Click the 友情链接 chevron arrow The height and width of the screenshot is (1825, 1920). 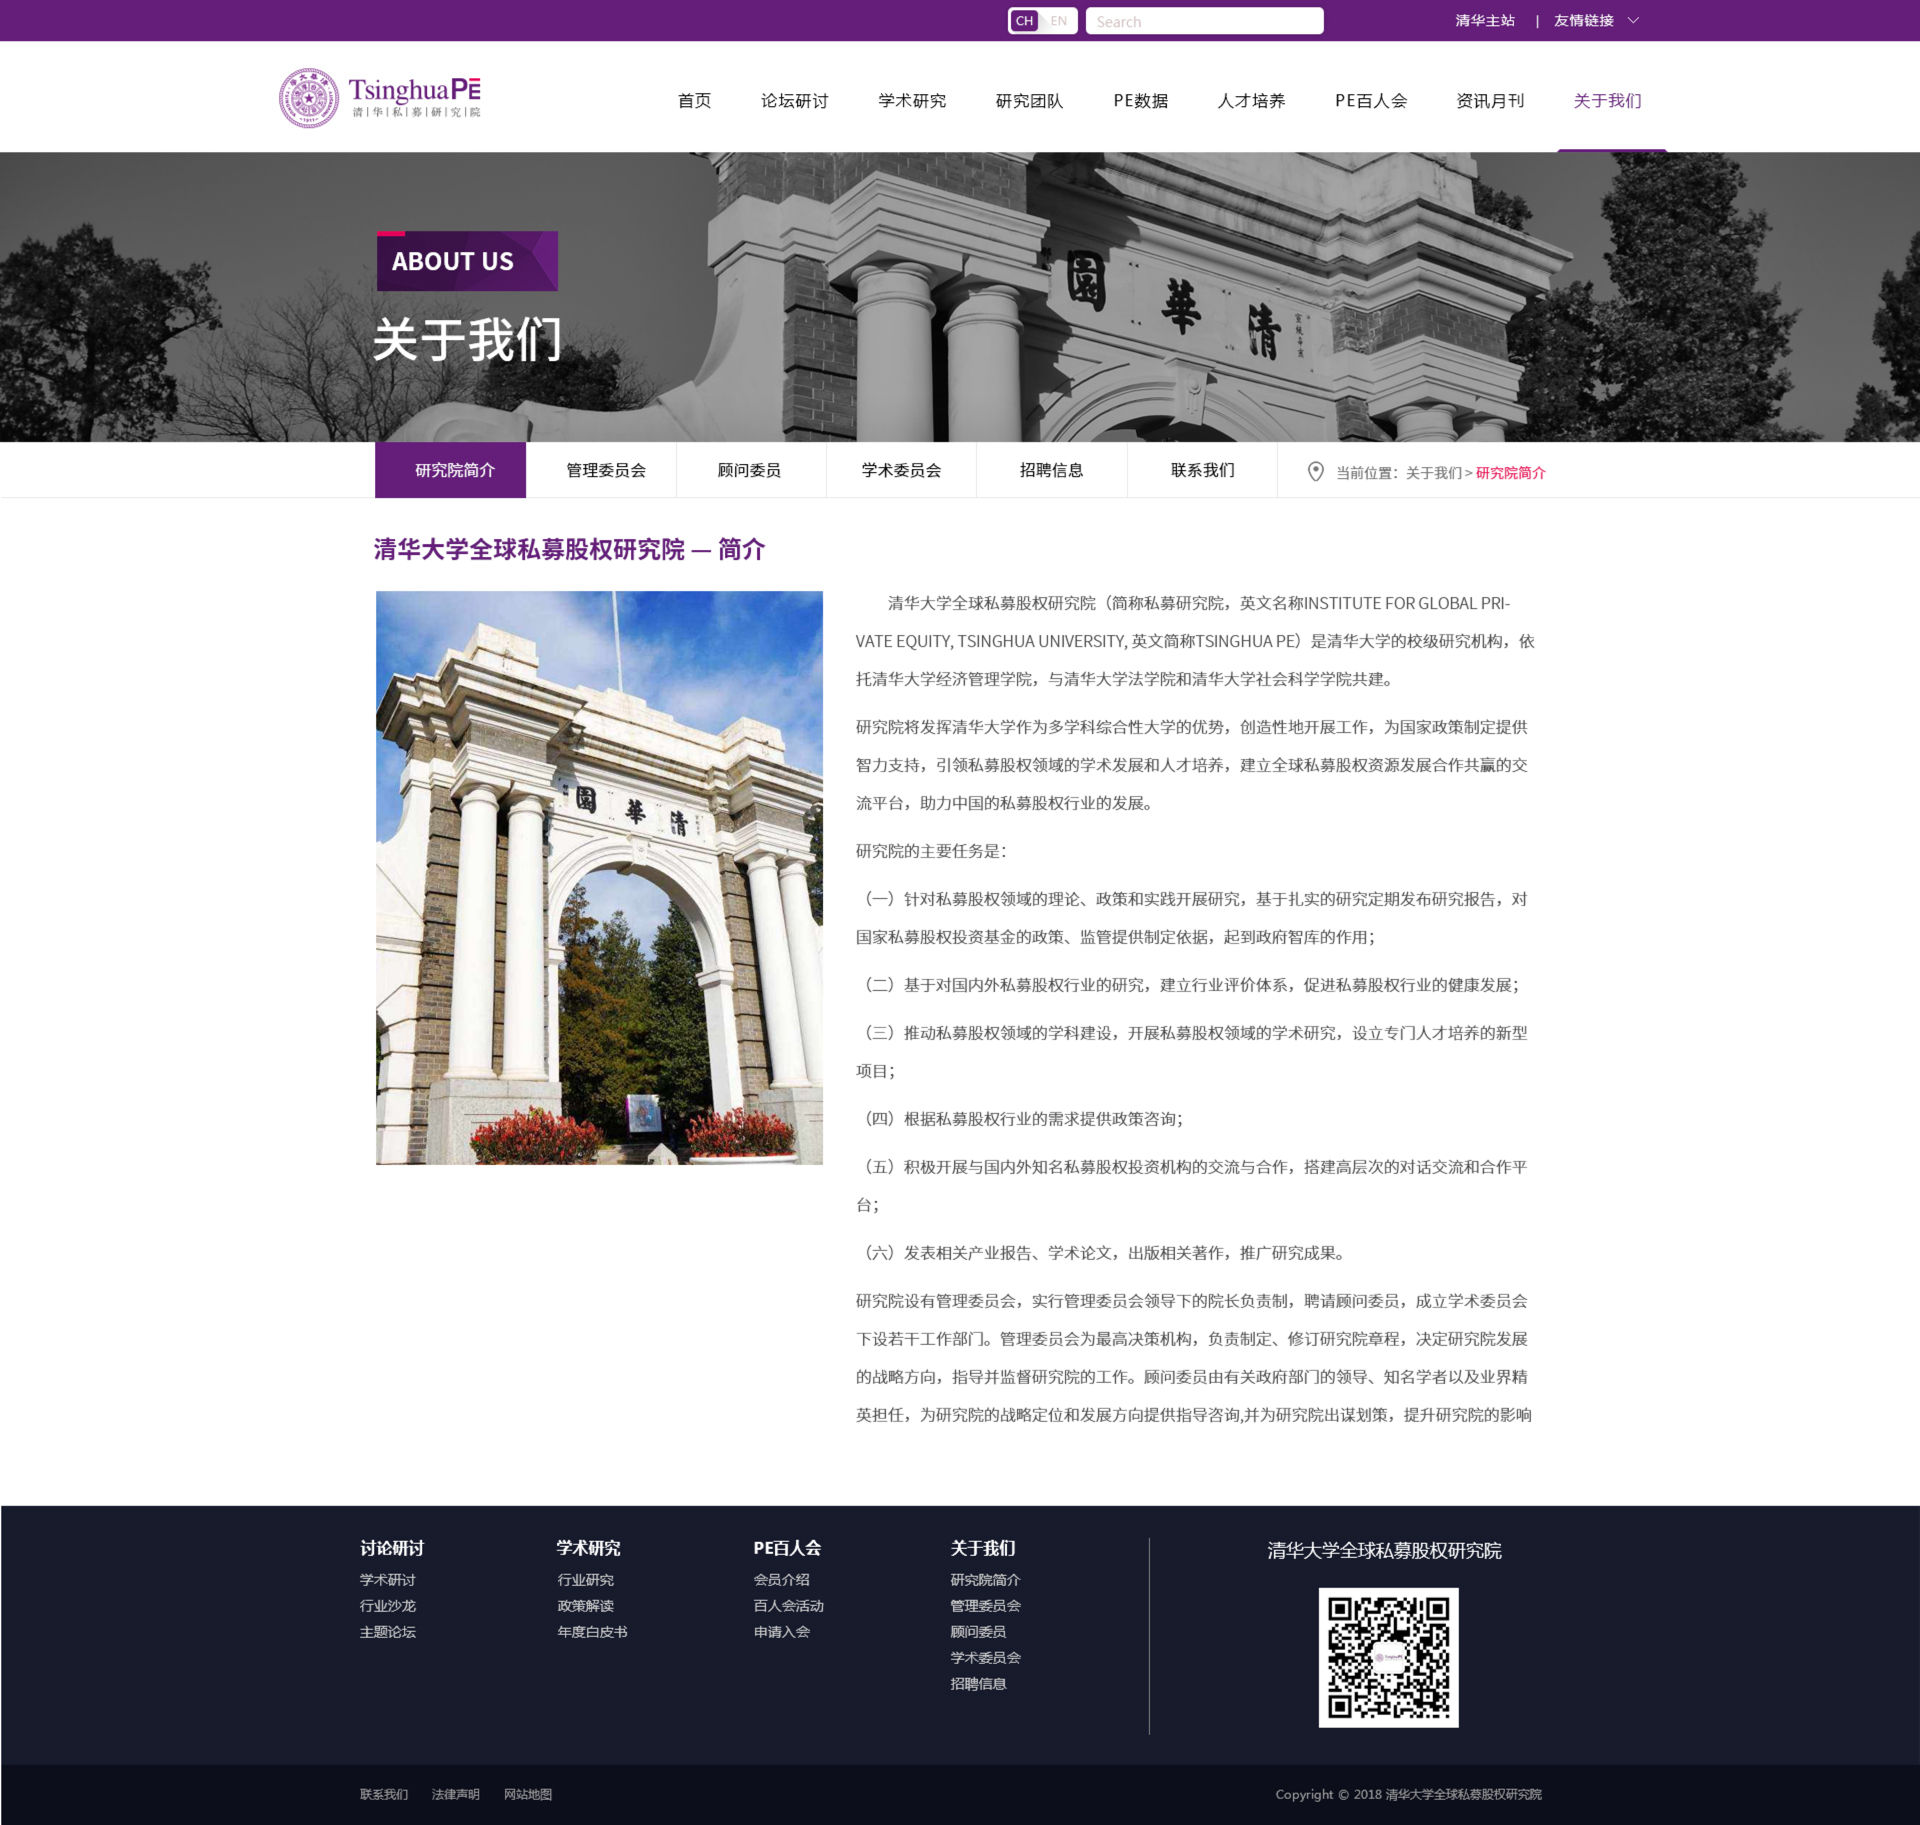tap(1633, 21)
